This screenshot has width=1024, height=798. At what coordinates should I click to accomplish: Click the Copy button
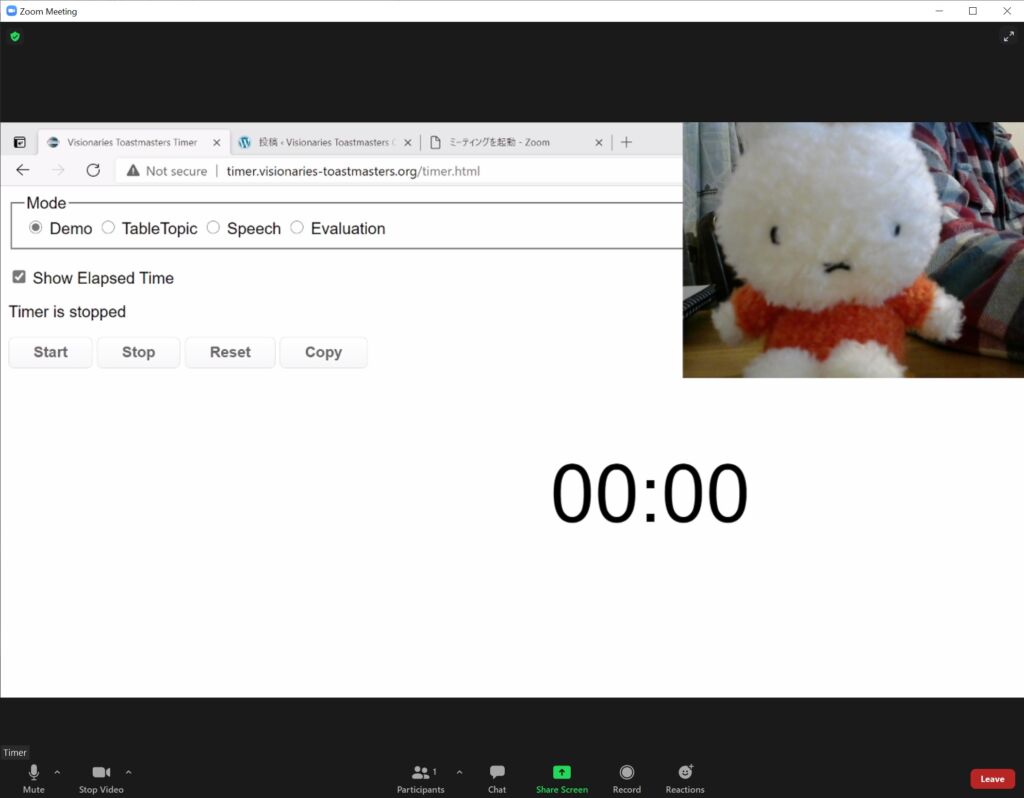323,353
